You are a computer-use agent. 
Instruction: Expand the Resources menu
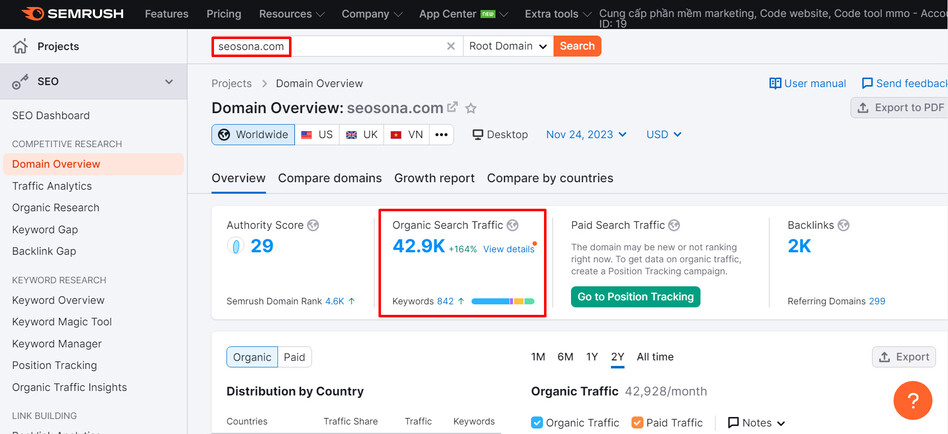(x=291, y=13)
